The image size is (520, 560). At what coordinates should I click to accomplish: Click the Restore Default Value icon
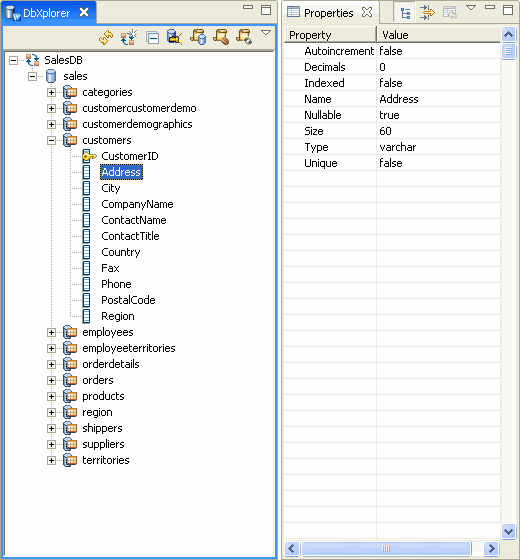[450, 13]
